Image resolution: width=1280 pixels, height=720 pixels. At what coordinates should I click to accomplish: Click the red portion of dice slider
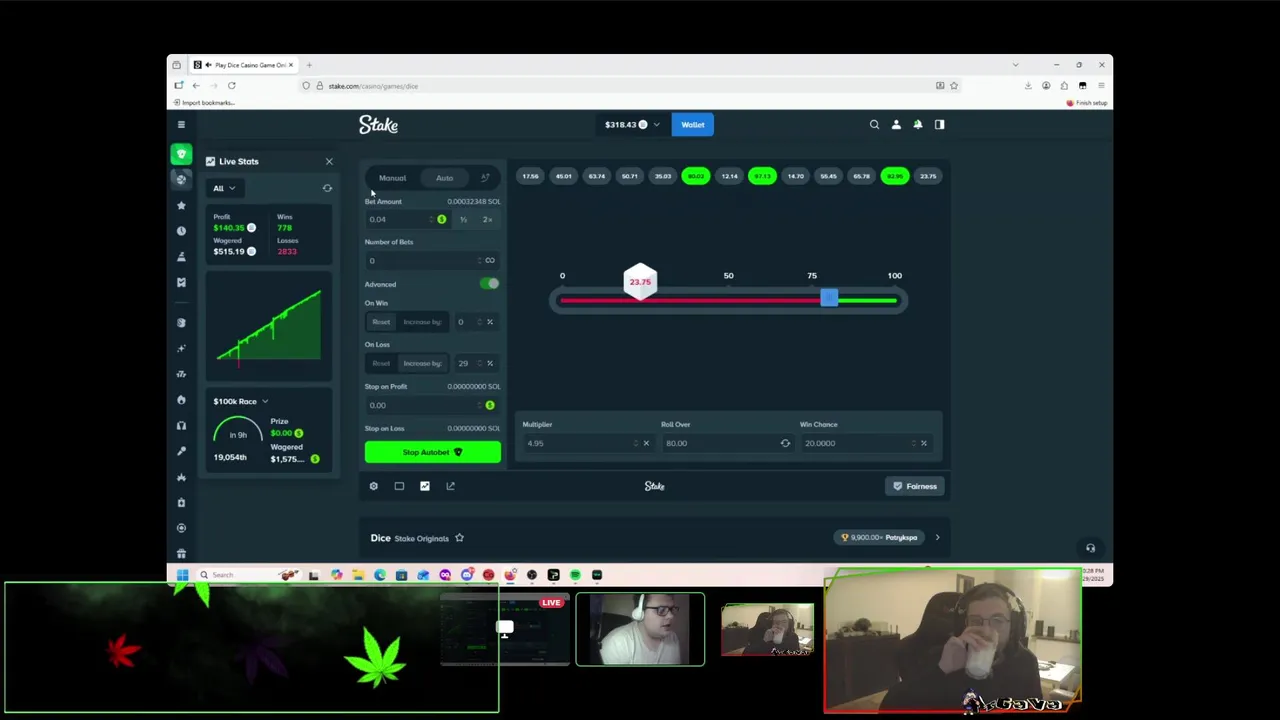pos(690,300)
